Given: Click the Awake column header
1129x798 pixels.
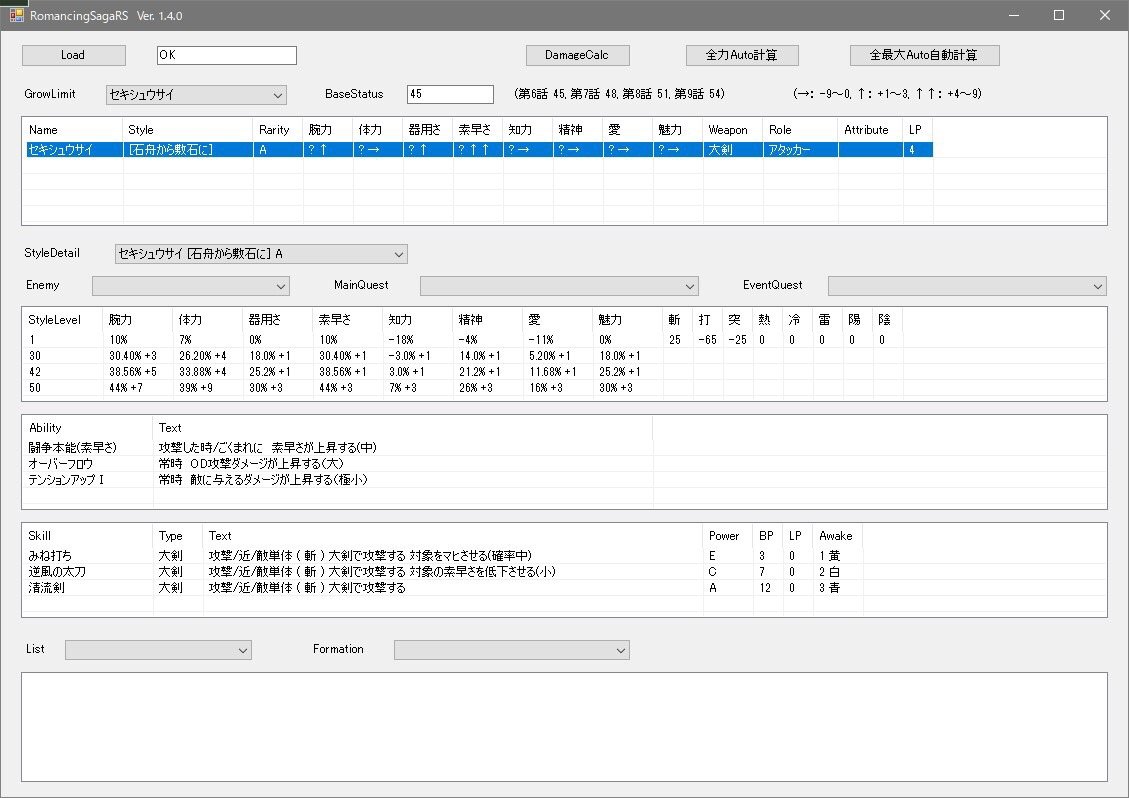Looking at the screenshot, I should pos(837,535).
